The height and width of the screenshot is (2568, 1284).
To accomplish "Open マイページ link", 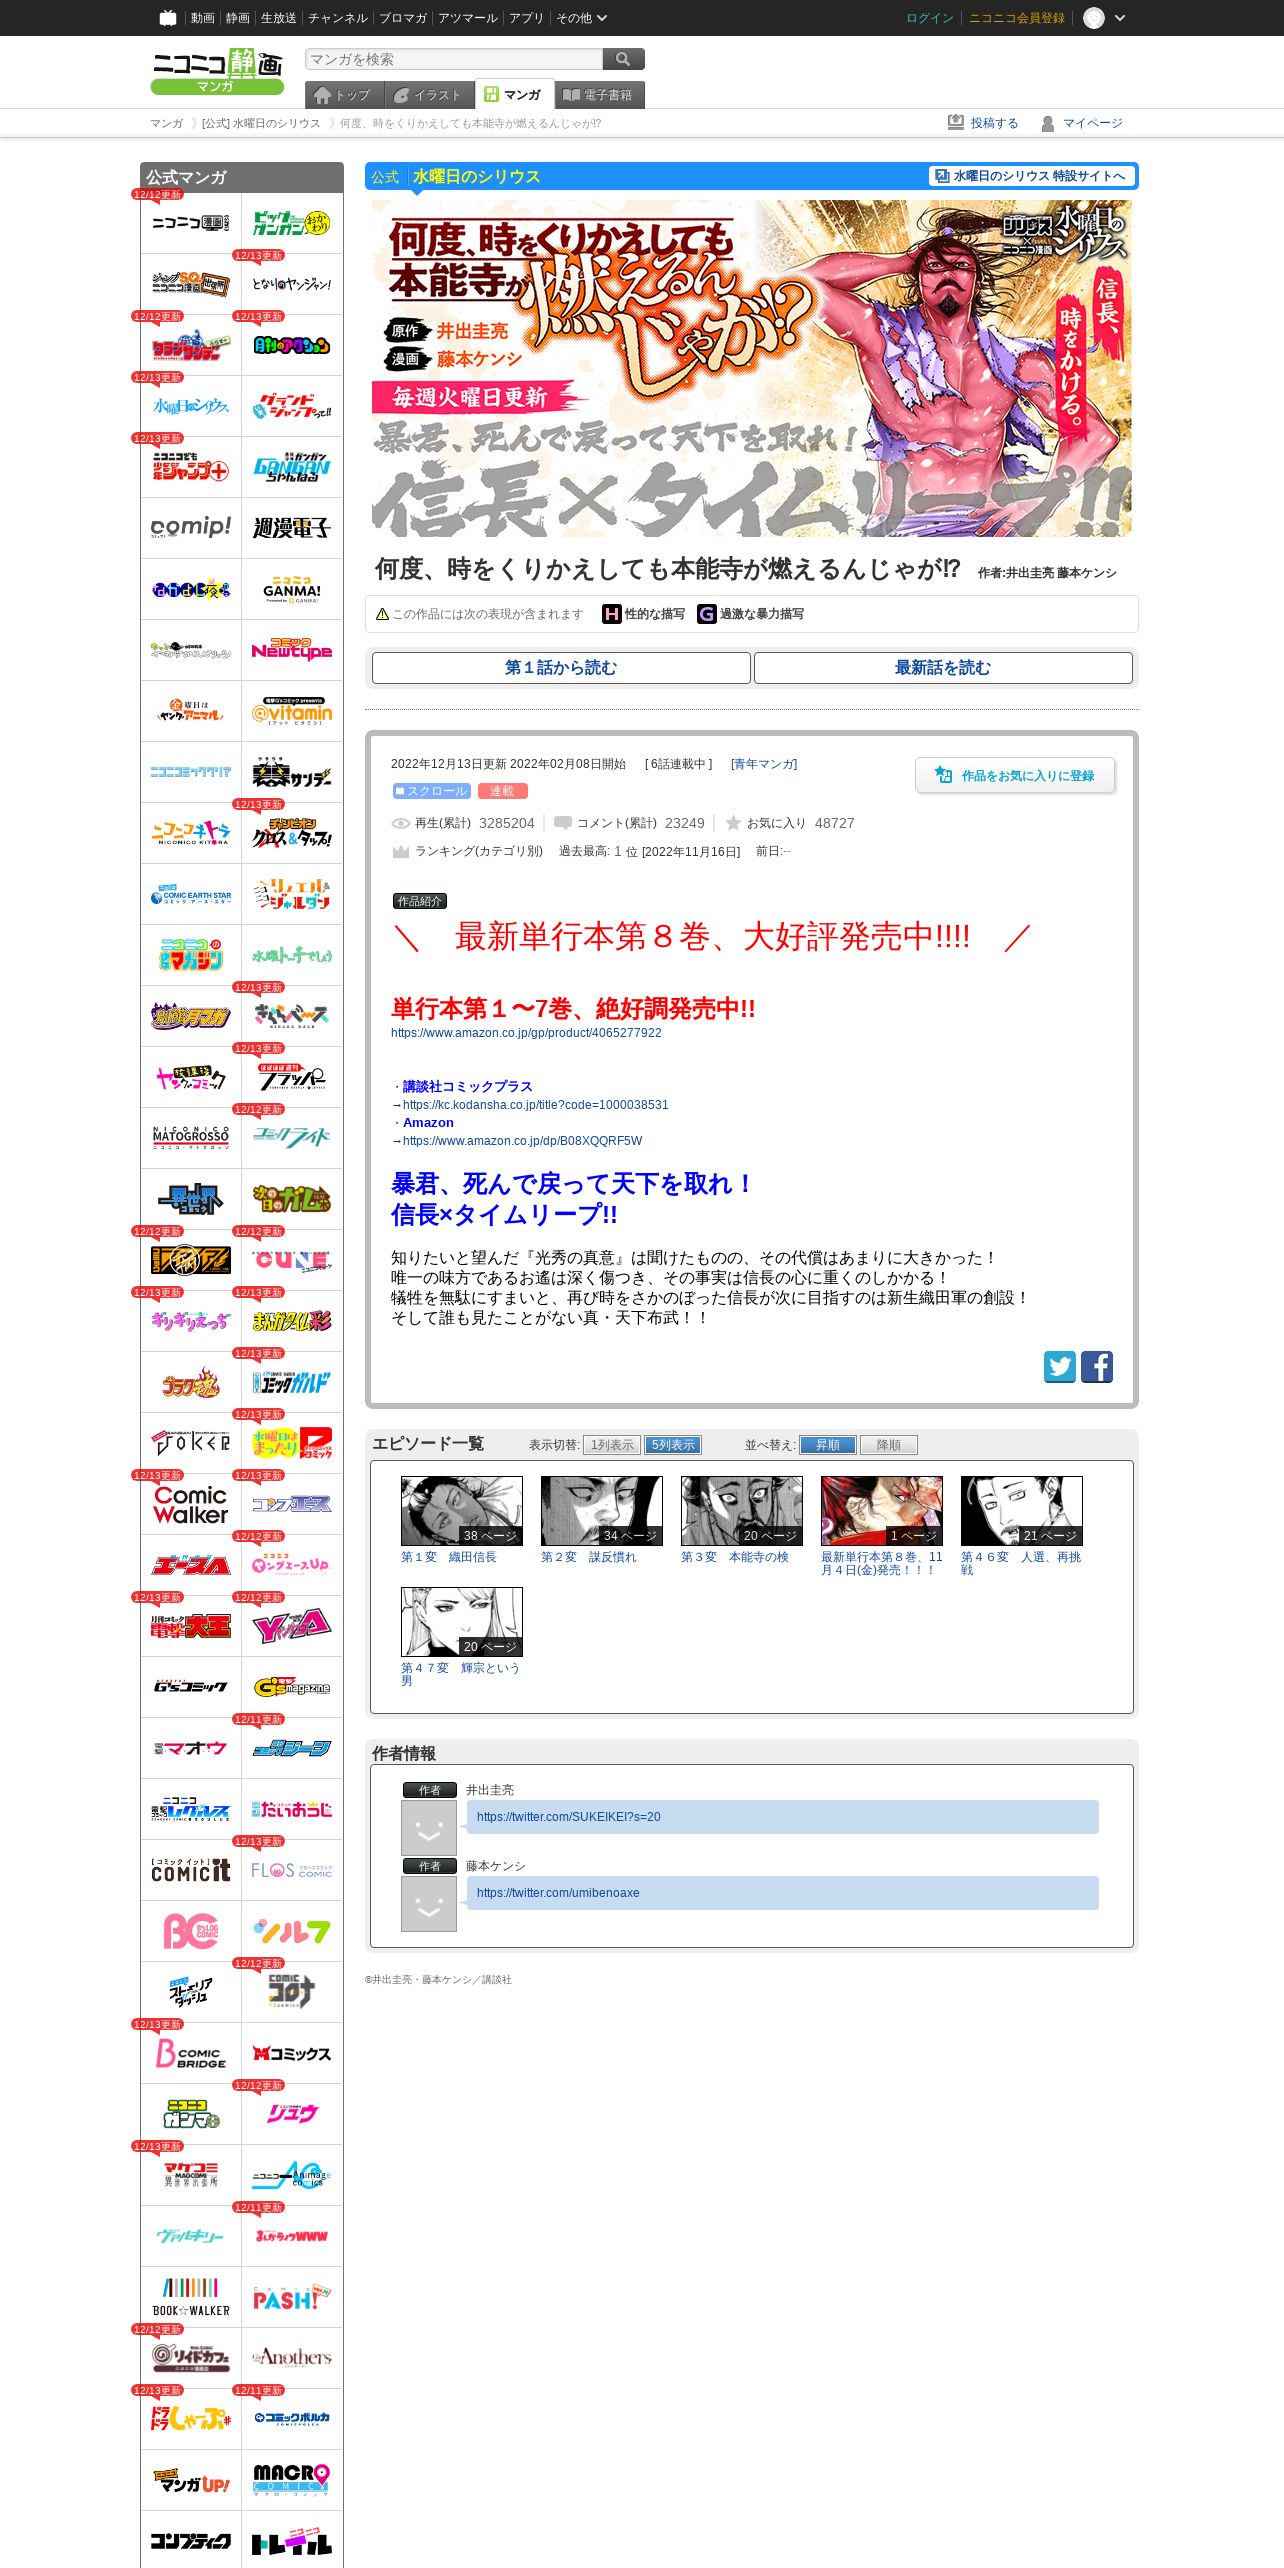I will (1082, 123).
